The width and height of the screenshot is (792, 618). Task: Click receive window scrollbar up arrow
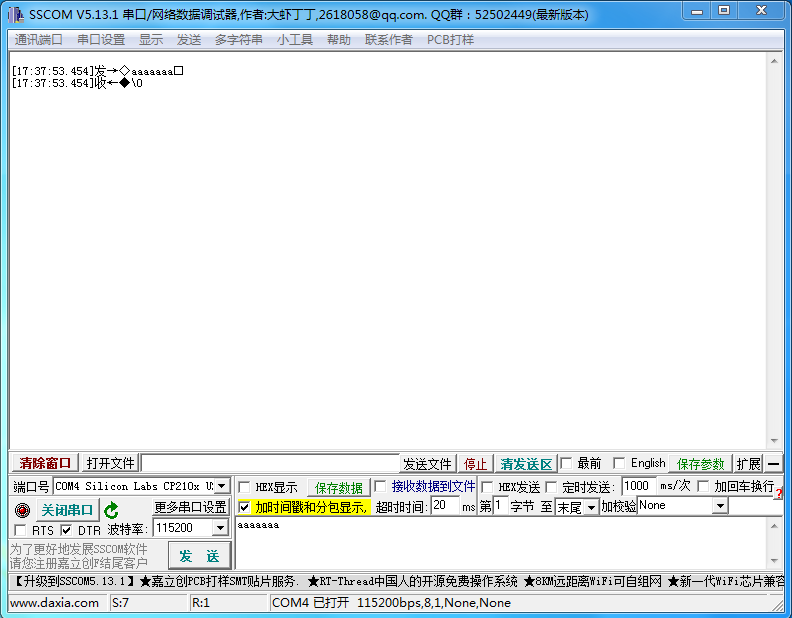pyautogui.click(x=774, y=61)
